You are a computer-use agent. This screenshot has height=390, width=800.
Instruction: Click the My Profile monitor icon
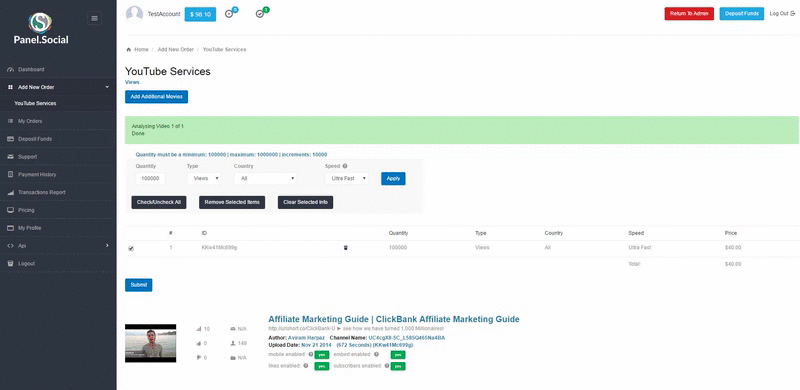click(x=11, y=228)
